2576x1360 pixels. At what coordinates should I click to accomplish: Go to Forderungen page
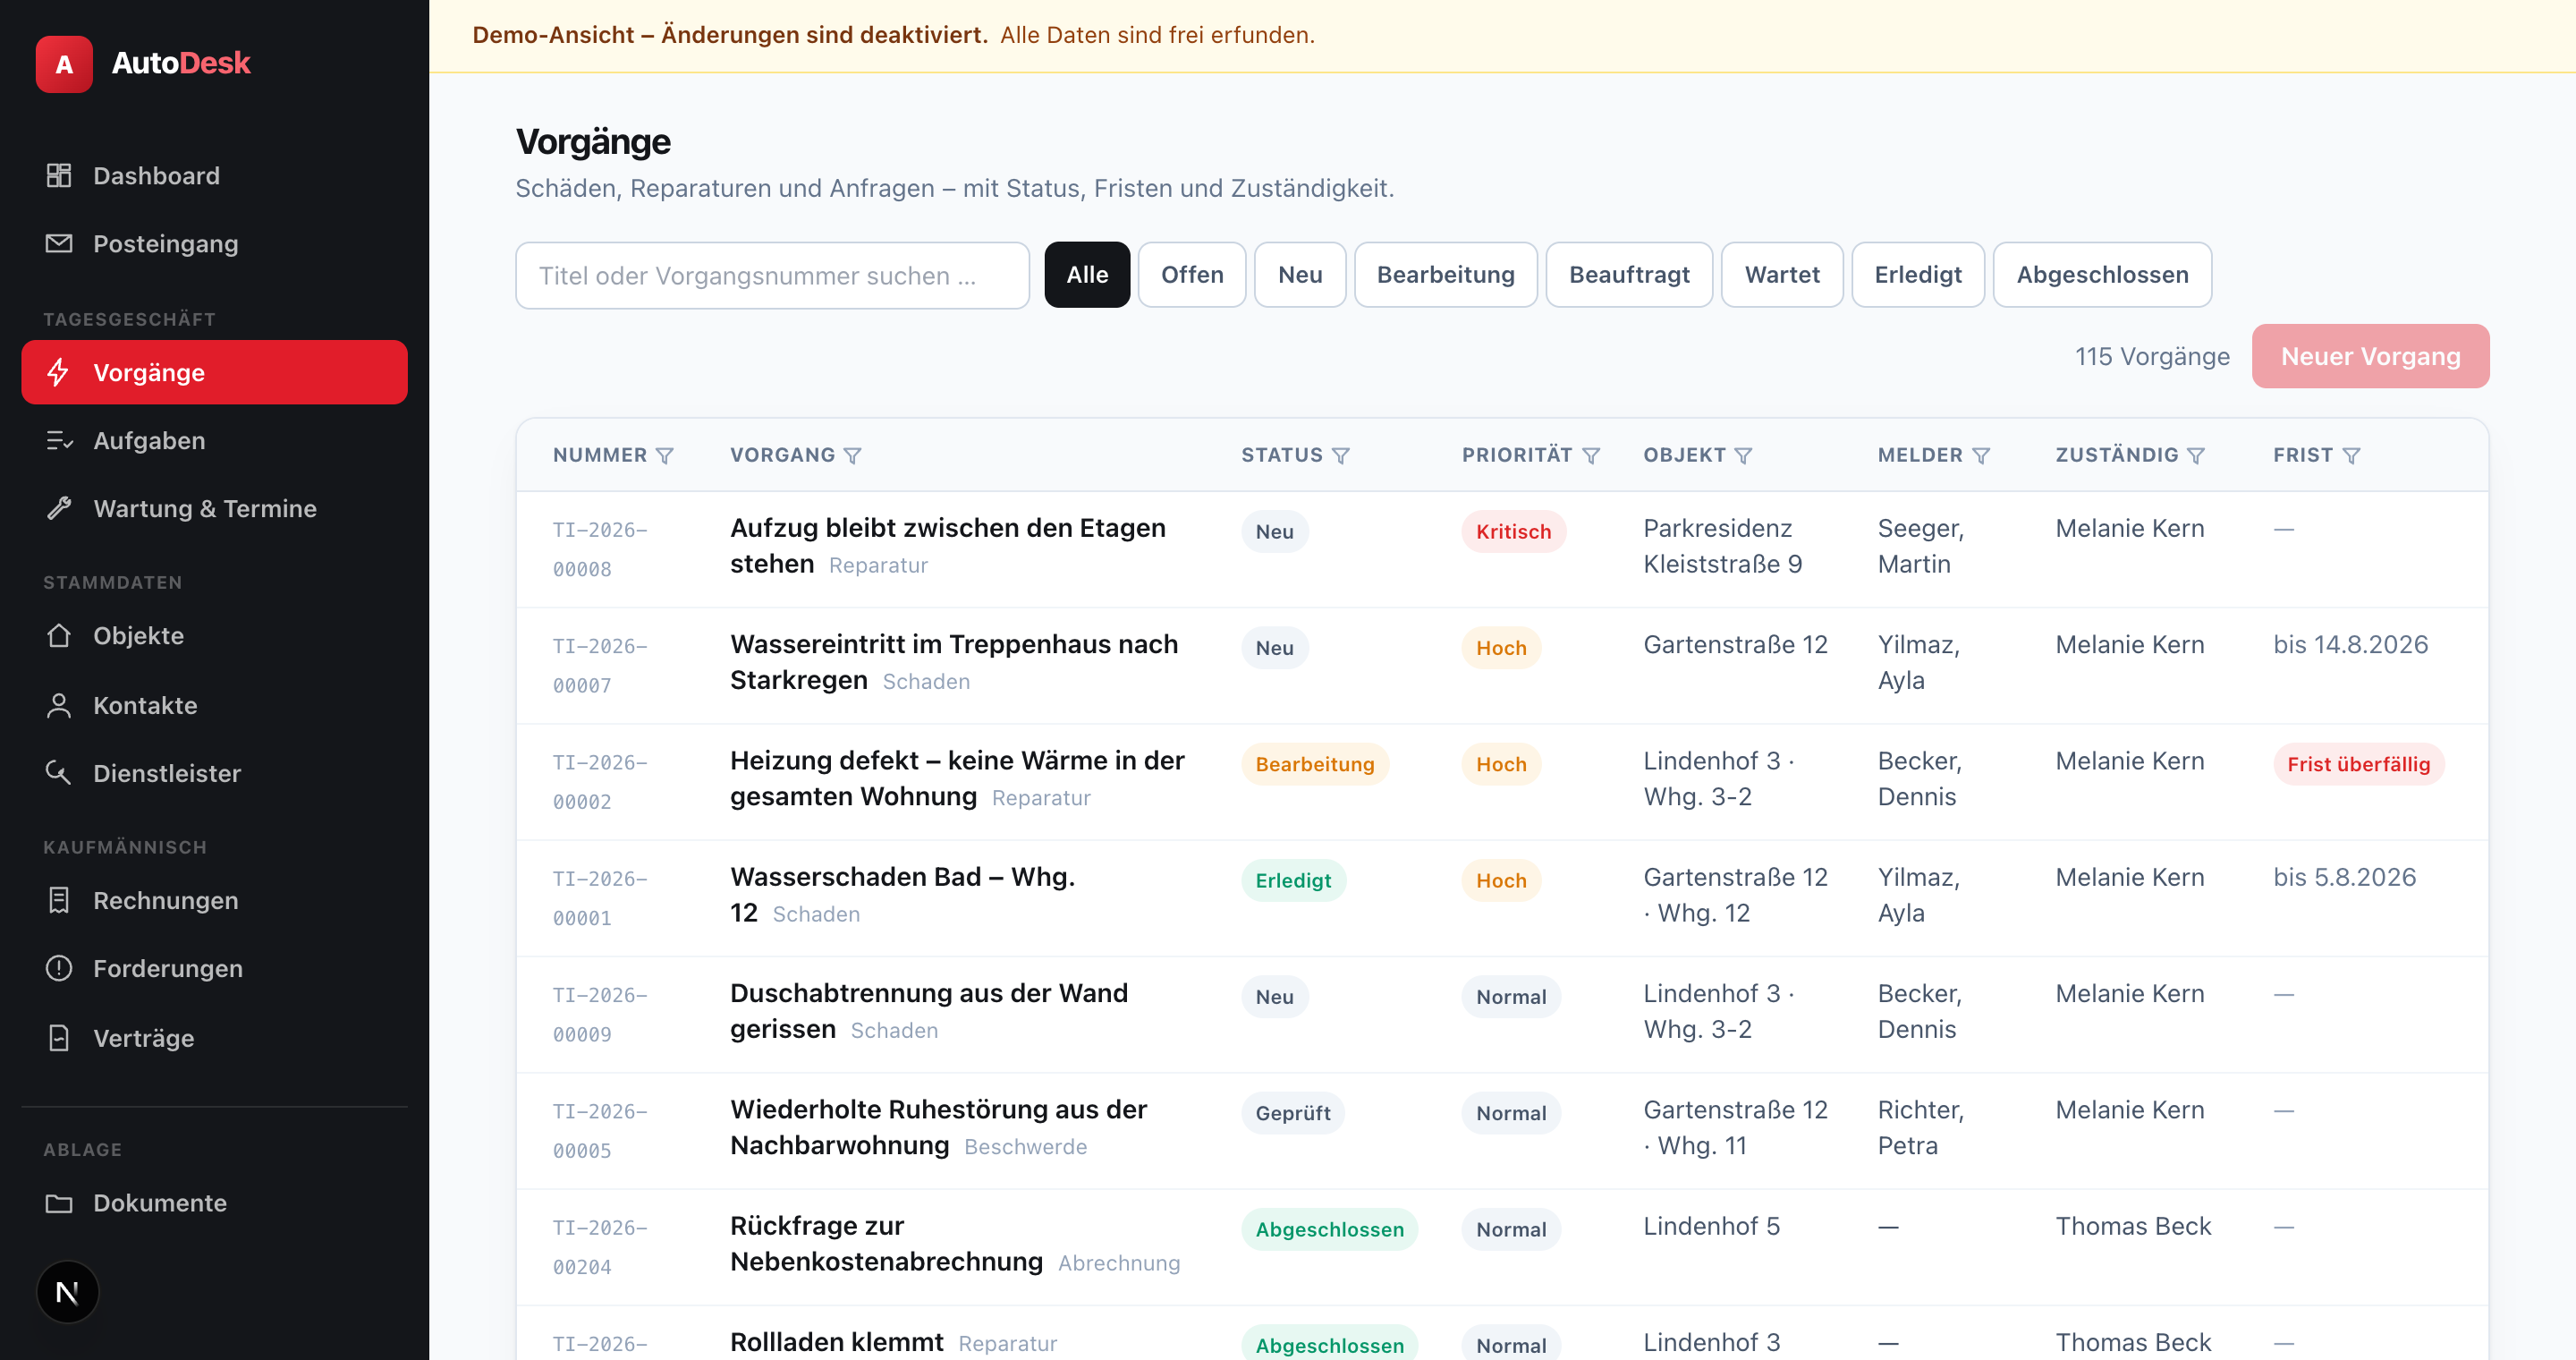pos(214,968)
